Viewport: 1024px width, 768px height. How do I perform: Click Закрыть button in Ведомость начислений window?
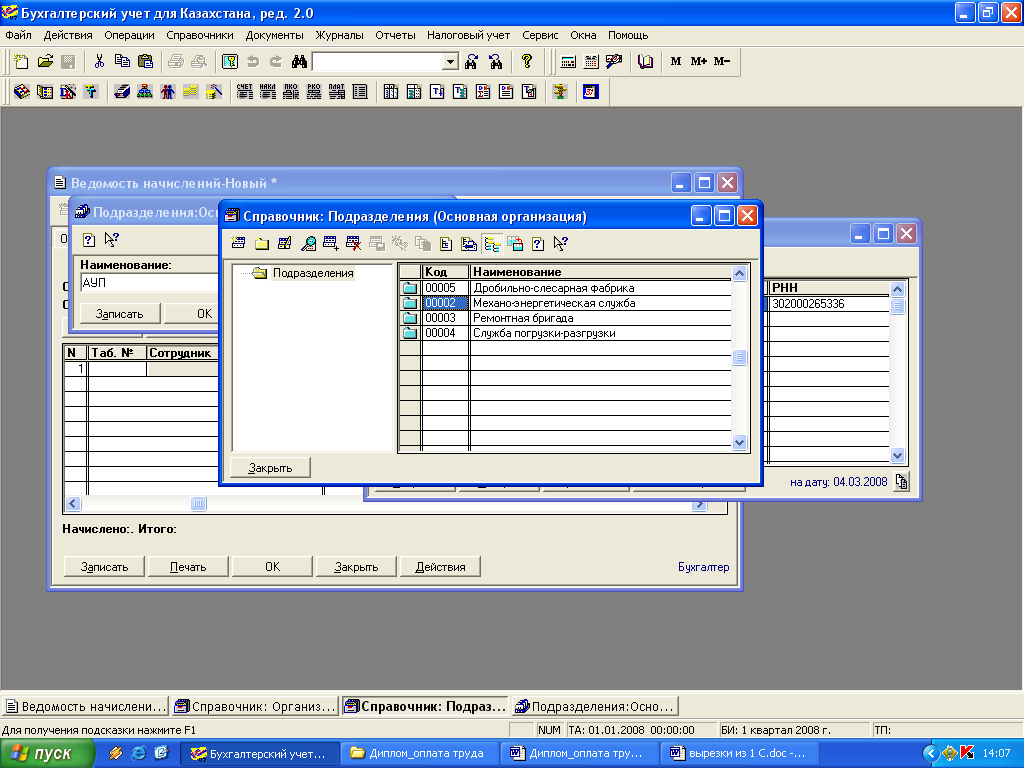click(x=357, y=567)
